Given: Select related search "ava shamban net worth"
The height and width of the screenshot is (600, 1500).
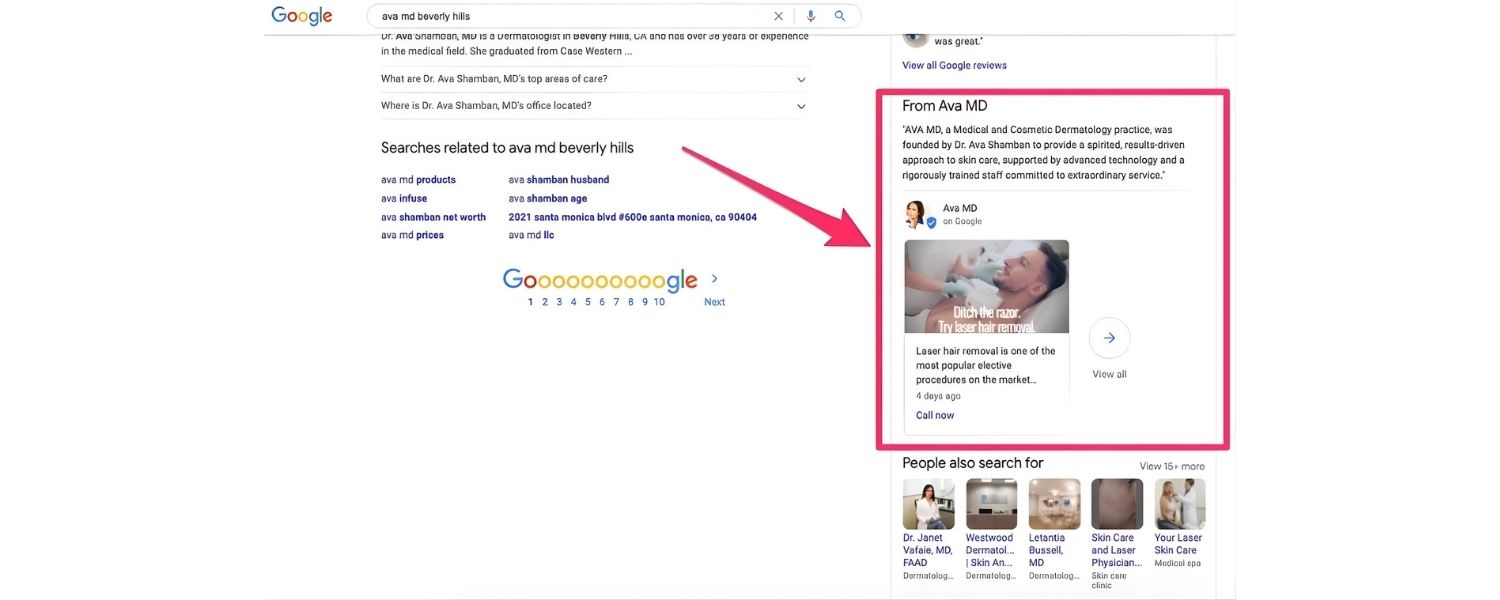Looking at the screenshot, I should [x=433, y=217].
